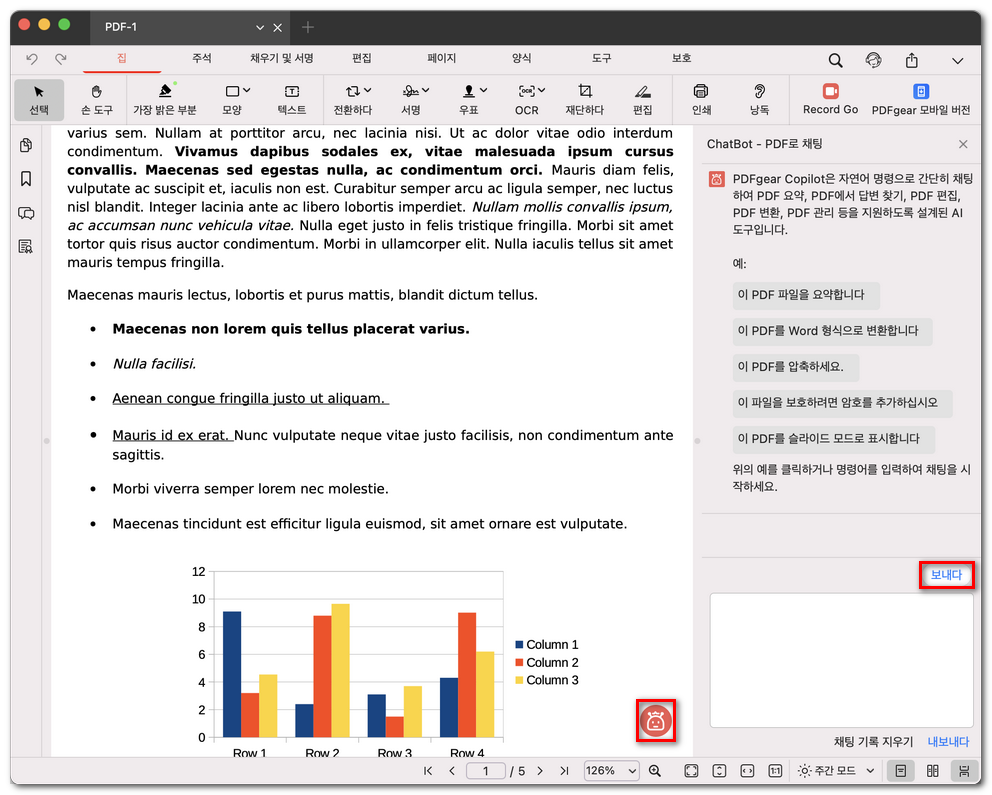The height and width of the screenshot is (795, 992).
Task: Click the zoom in magnifier icon
Action: tap(655, 770)
